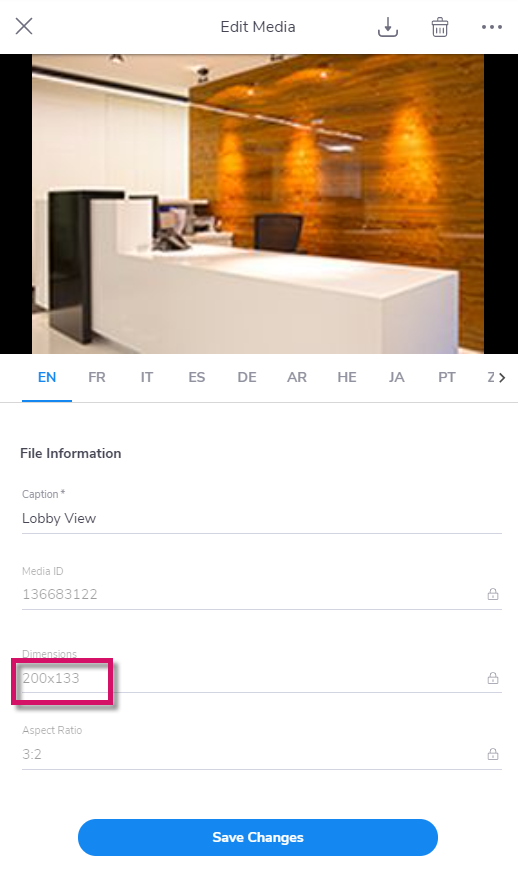Image resolution: width=518 pixels, height=870 pixels.
Task: Select the AR language tab
Action: click(297, 377)
